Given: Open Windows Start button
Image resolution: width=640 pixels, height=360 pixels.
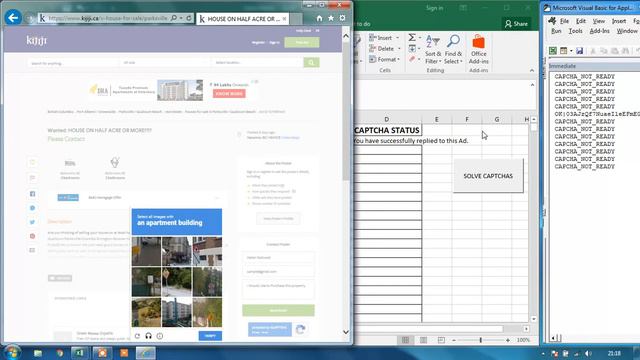Looking at the screenshot, I should (x=11, y=352).
